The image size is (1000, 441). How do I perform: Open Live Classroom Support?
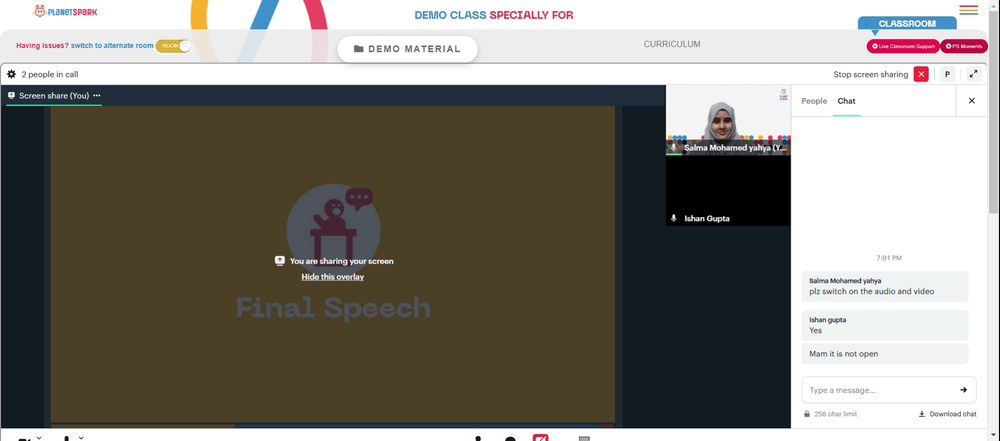[x=903, y=46]
